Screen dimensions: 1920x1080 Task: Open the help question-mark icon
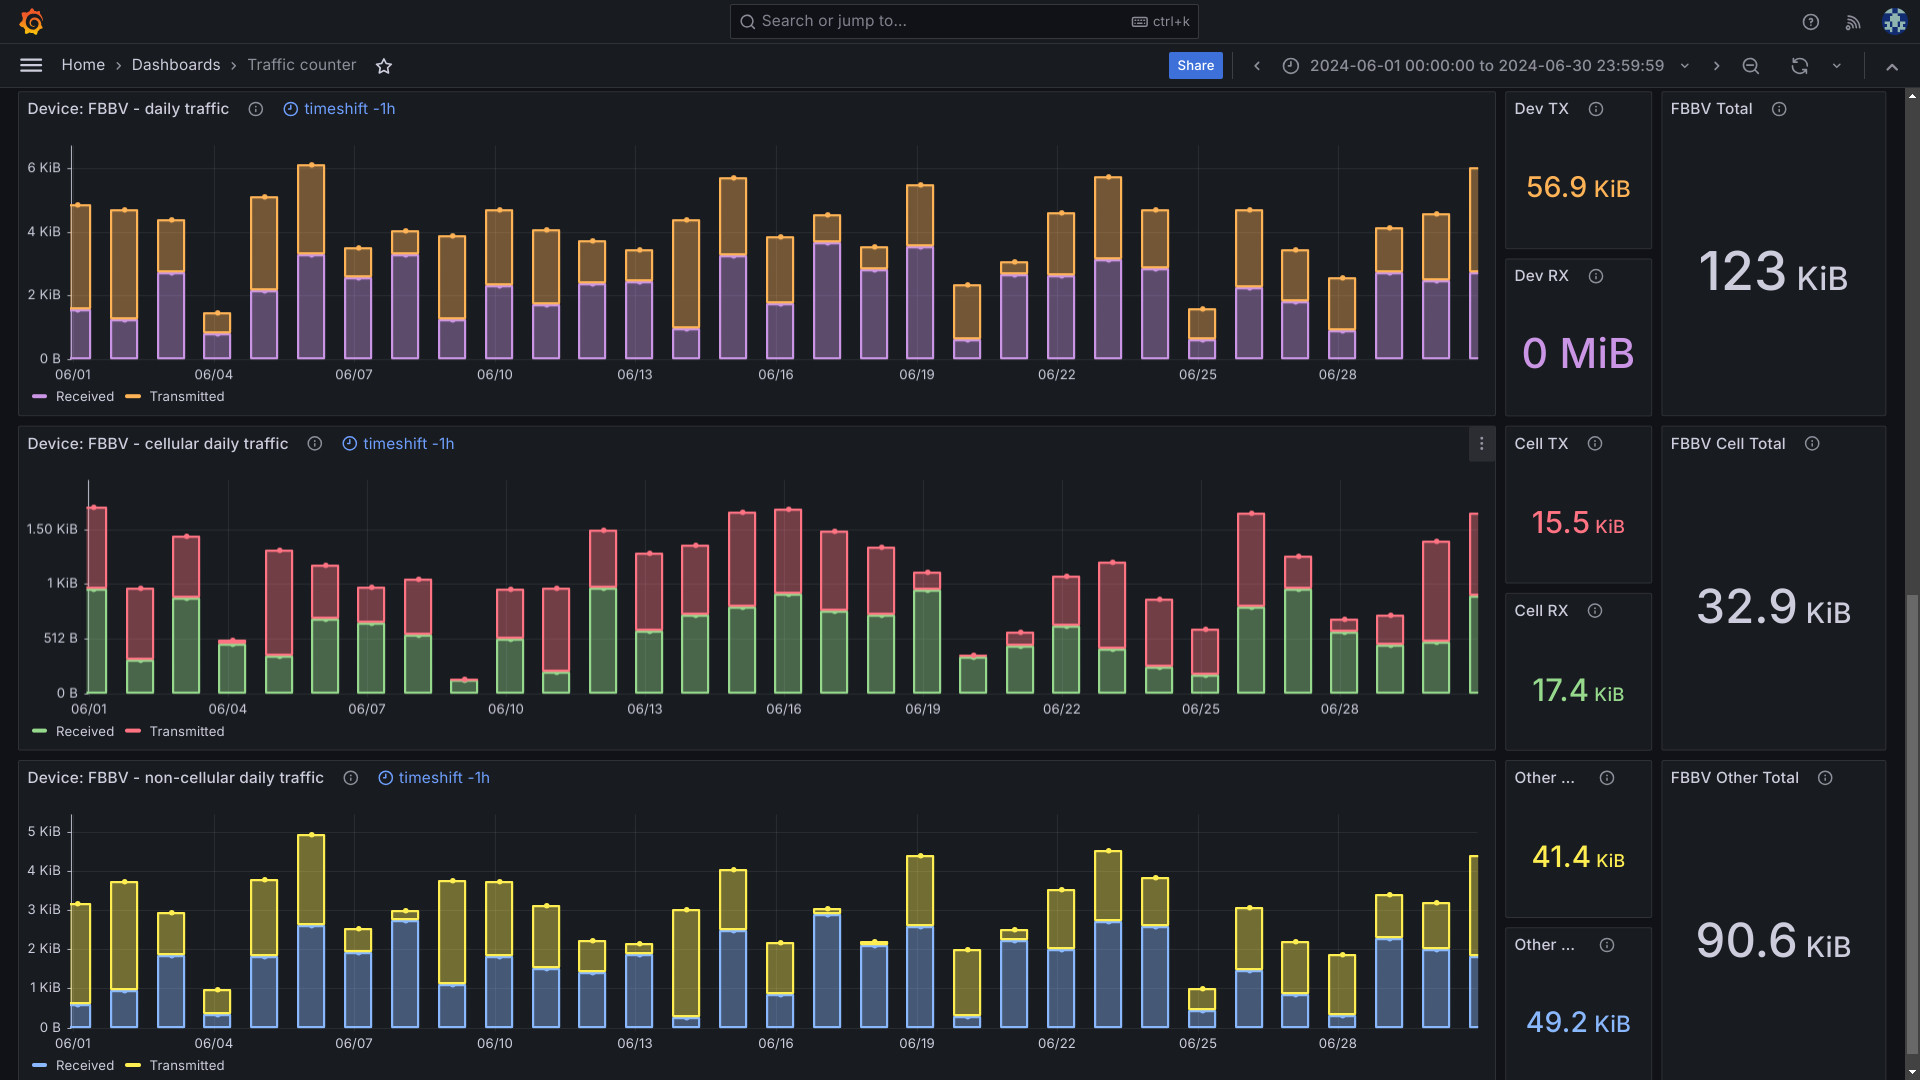(x=1810, y=22)
